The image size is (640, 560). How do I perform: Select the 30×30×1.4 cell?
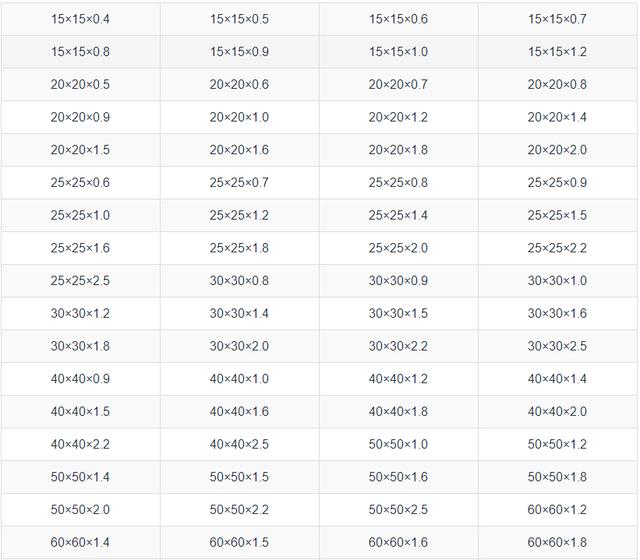pyautogui.click(x=239, y=314)
